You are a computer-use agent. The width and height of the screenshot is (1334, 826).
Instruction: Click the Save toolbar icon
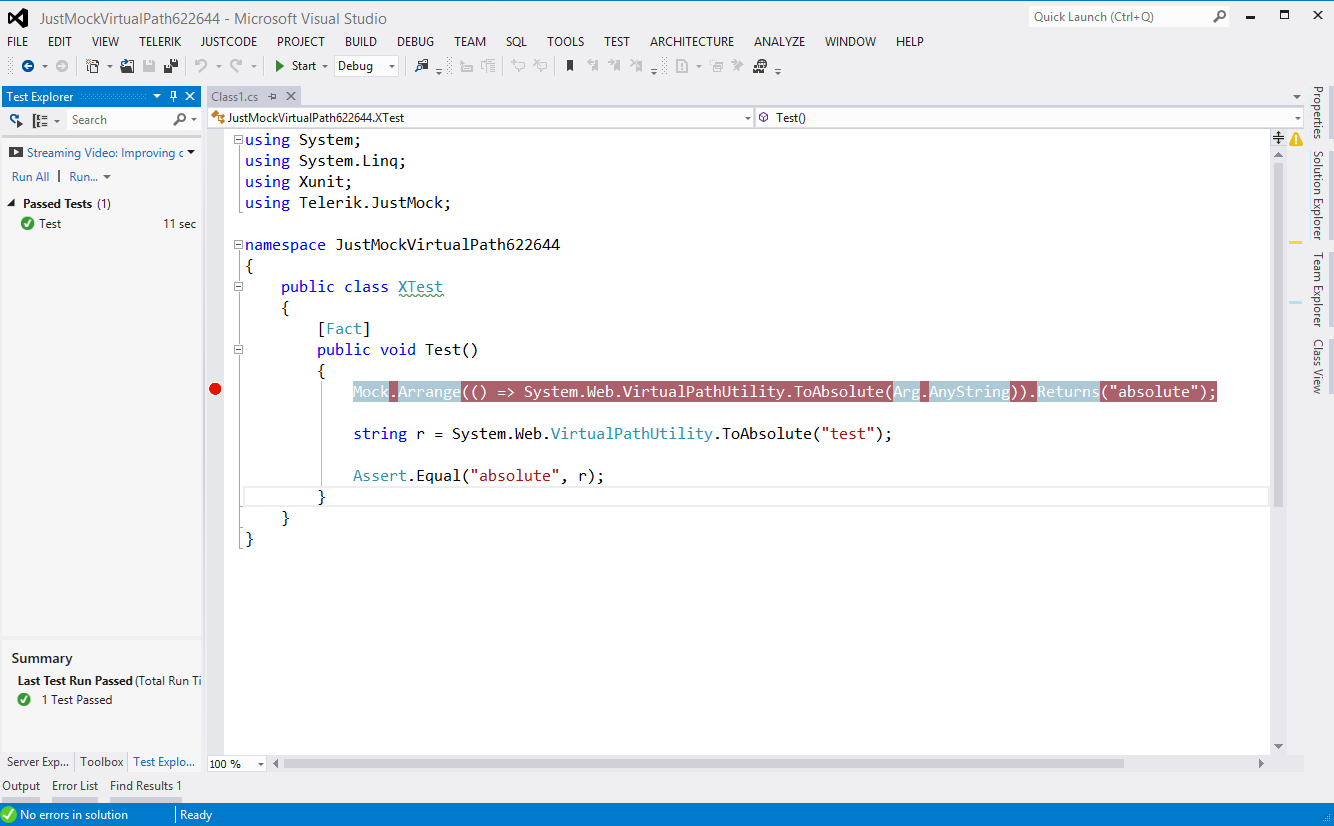pyautogui.click(x=149, y=66)
